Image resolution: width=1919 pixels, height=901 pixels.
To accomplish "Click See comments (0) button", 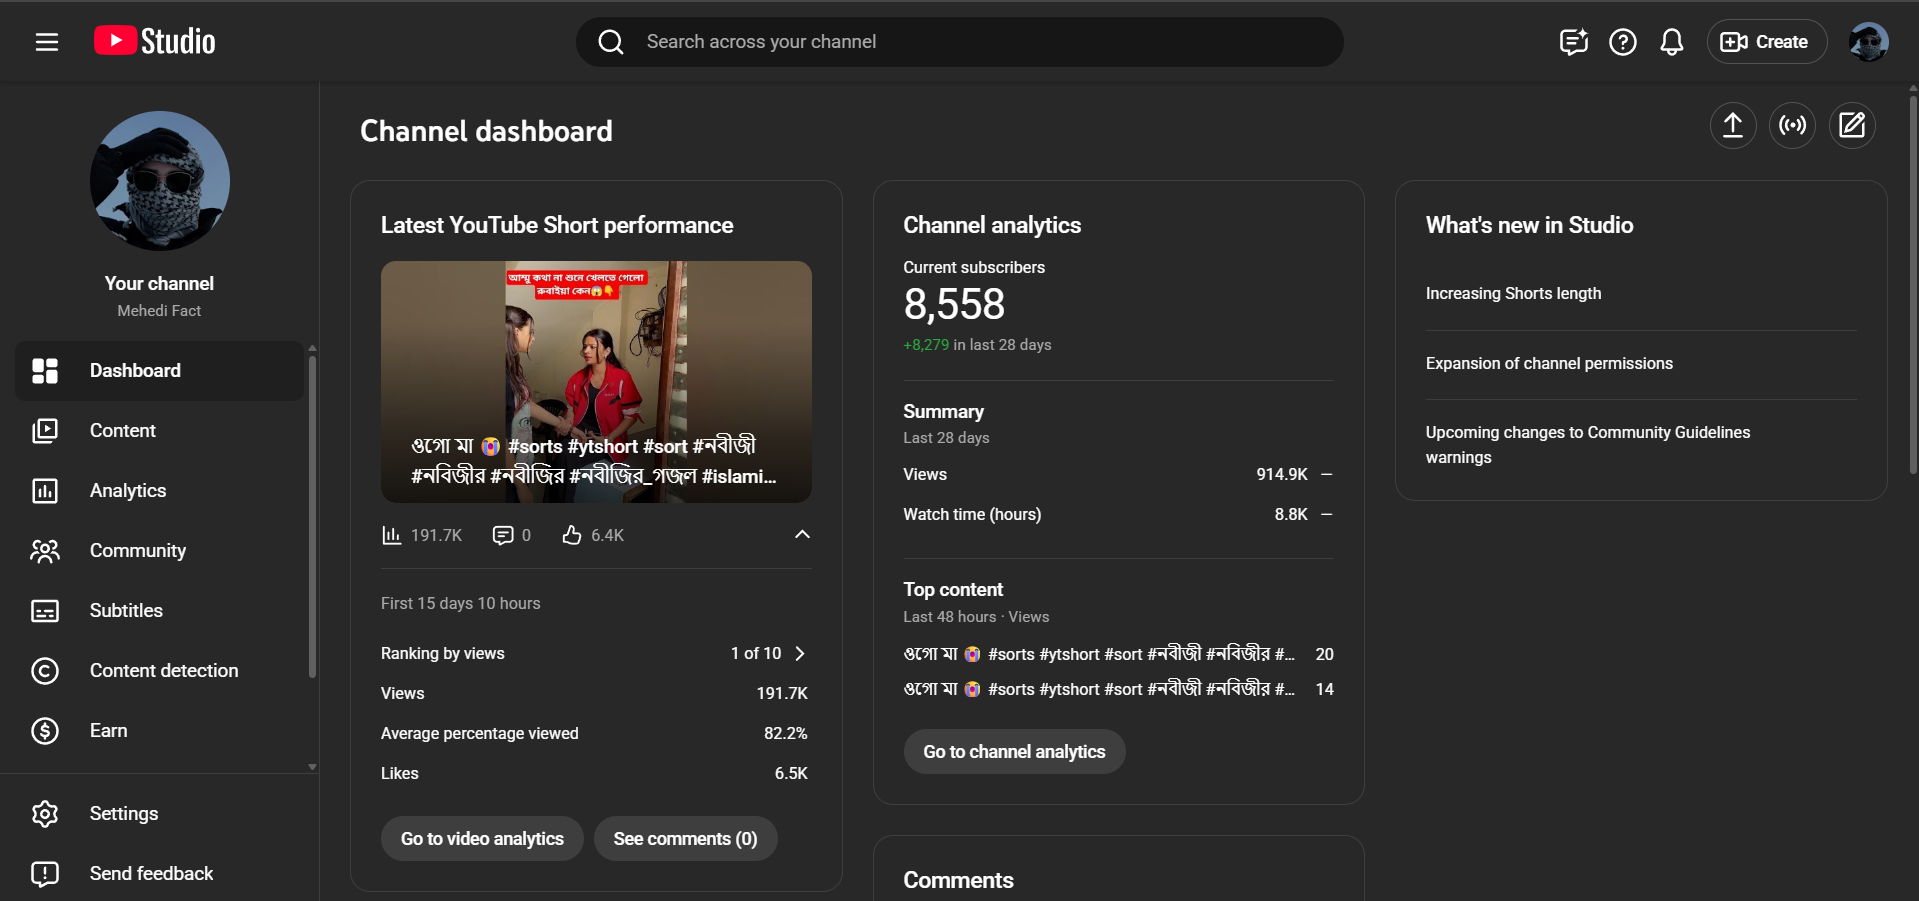I will [685, 839].
